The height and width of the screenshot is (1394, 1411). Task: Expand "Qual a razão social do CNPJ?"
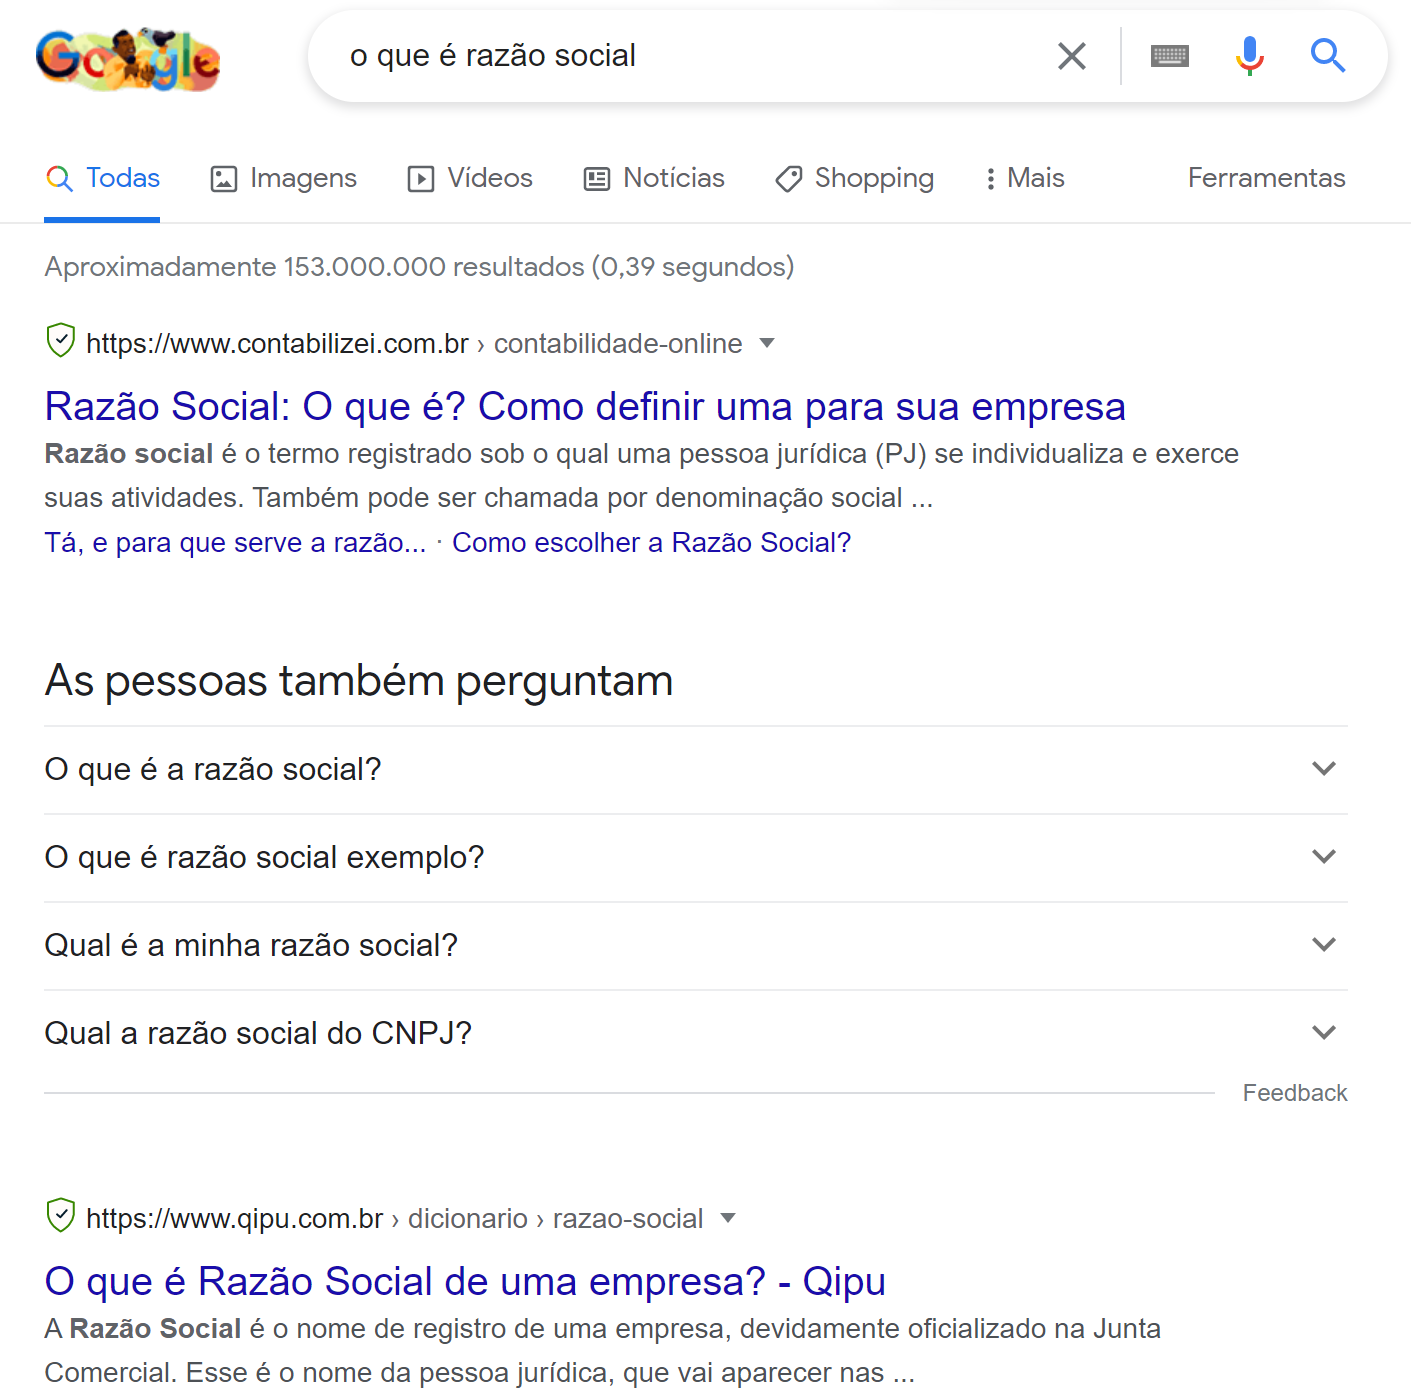tap(1323, 1032)
